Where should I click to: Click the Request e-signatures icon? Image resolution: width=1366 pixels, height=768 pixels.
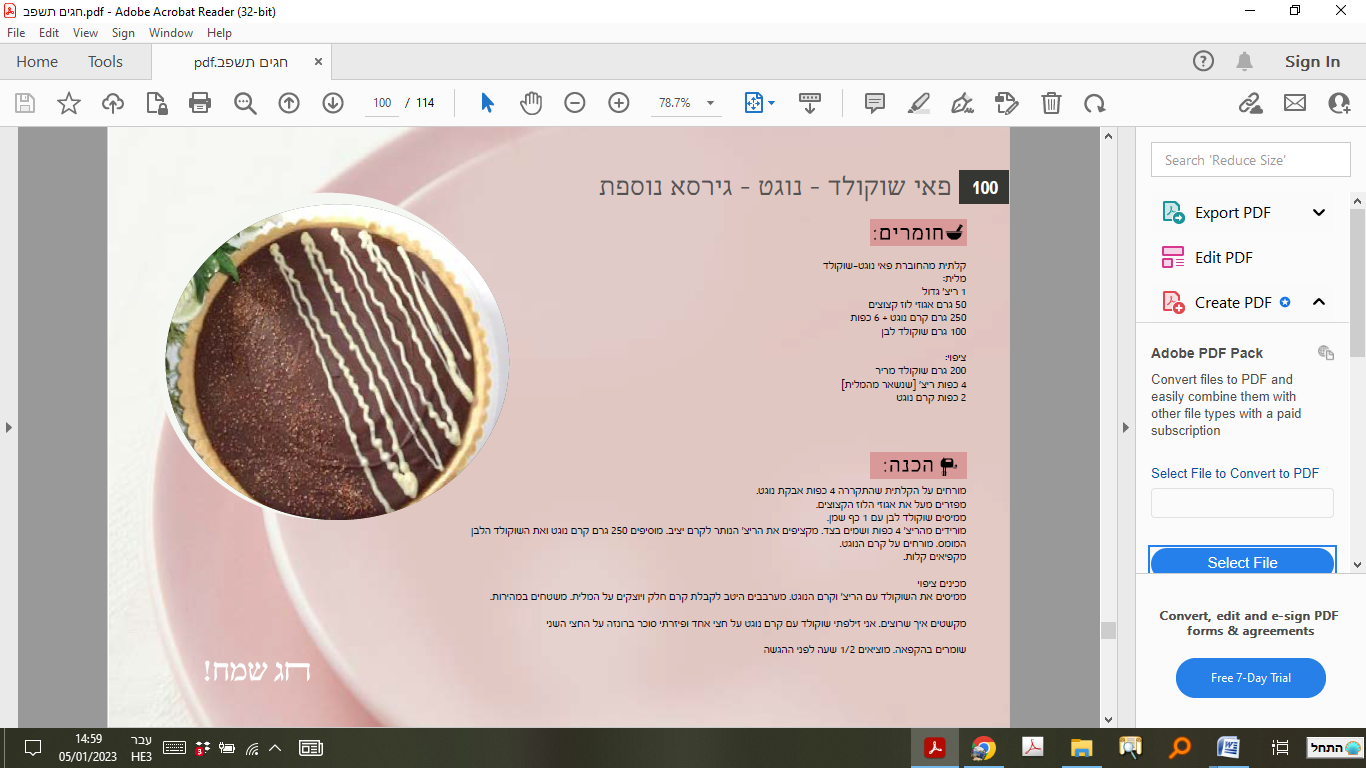click(1006, 103)
